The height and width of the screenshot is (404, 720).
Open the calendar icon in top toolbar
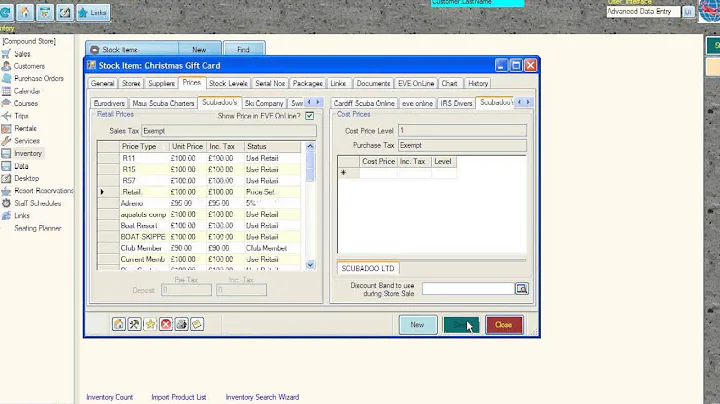[x=45, y=12]
